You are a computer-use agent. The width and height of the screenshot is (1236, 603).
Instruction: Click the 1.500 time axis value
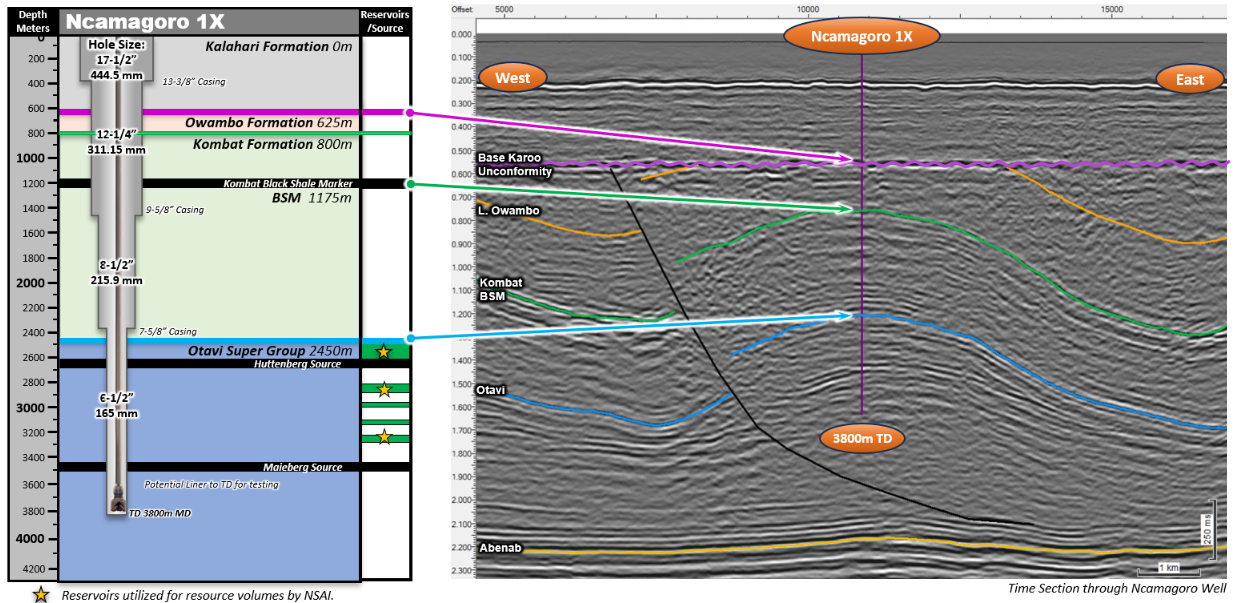tap(462, 385)
